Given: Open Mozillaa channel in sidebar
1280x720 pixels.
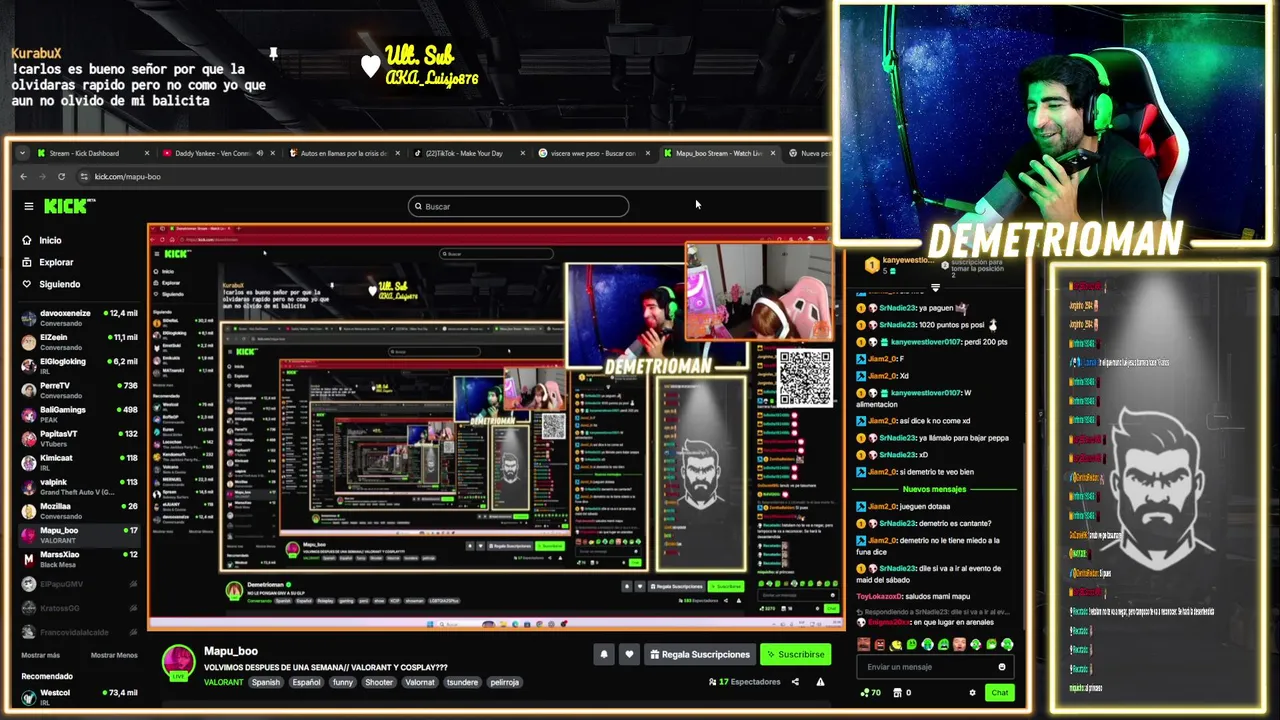Looking at the screenshot, I should 79,511.
